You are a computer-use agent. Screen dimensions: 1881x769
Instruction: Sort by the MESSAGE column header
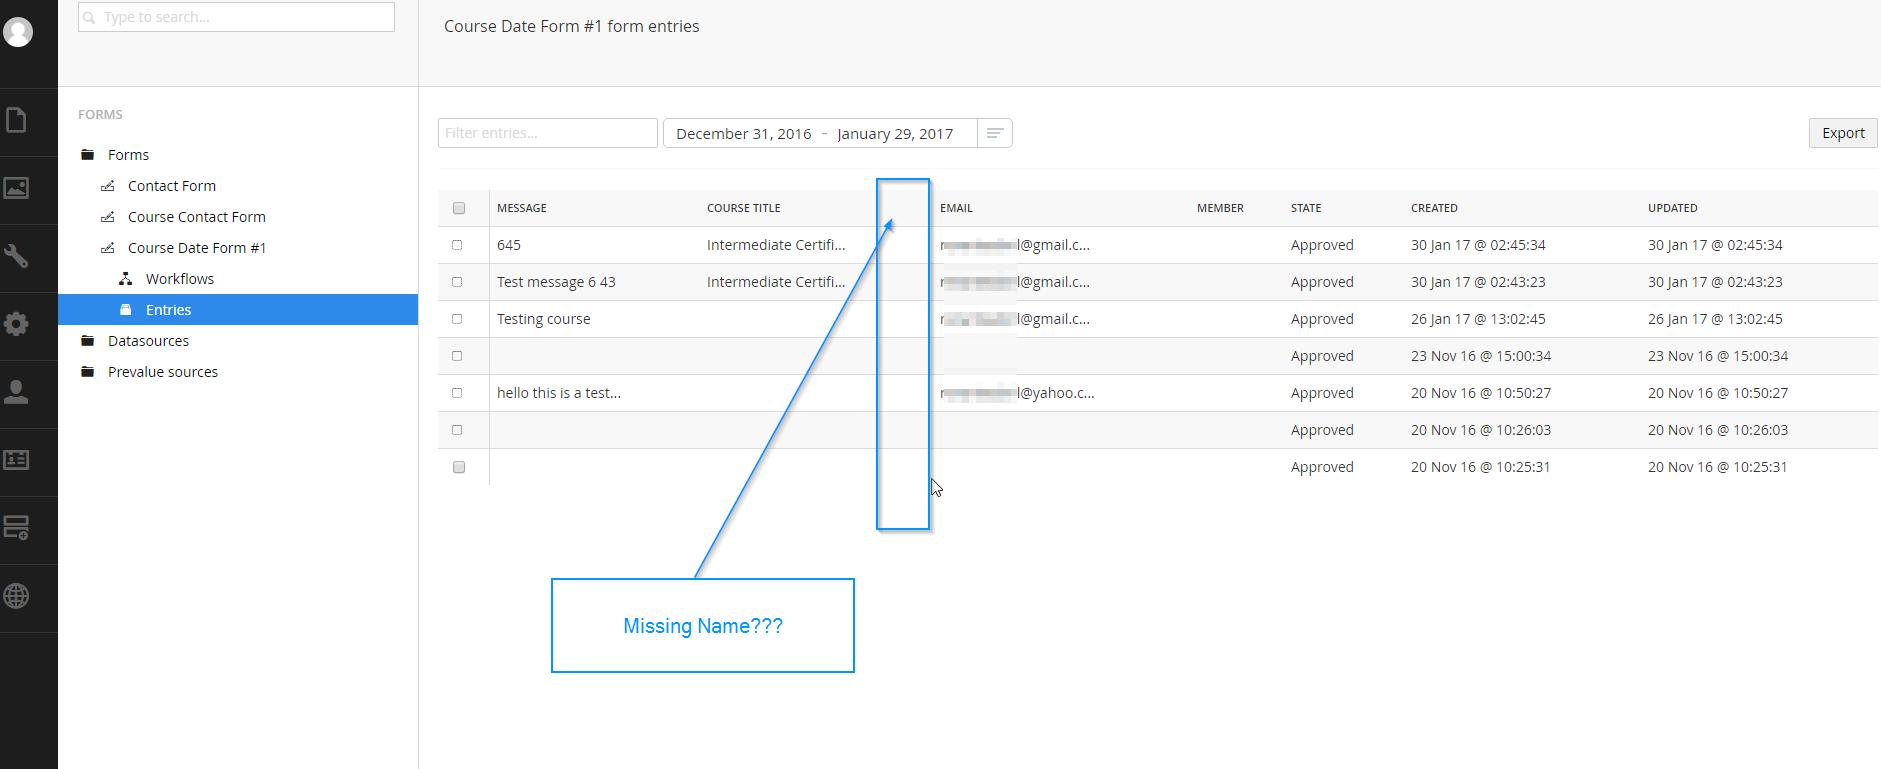click(x=522, y=208)
